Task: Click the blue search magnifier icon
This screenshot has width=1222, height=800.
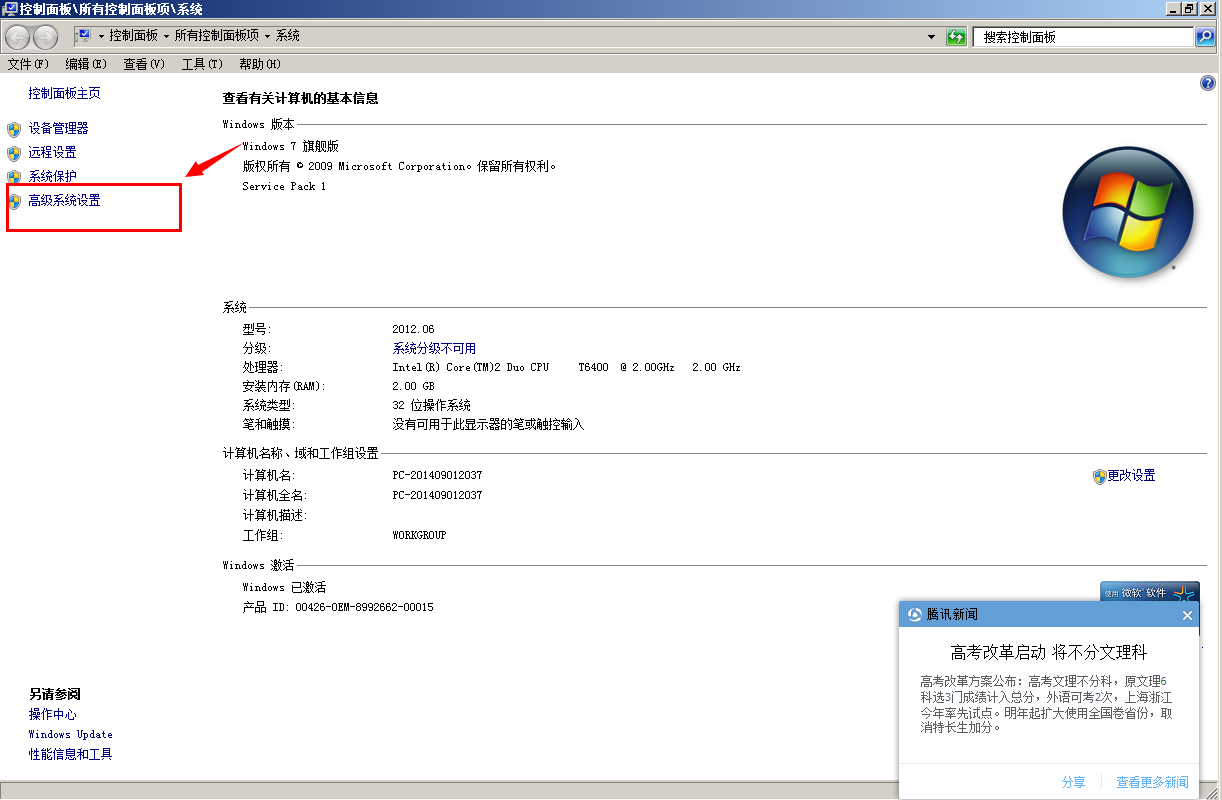Action: tap(1205, 37)
